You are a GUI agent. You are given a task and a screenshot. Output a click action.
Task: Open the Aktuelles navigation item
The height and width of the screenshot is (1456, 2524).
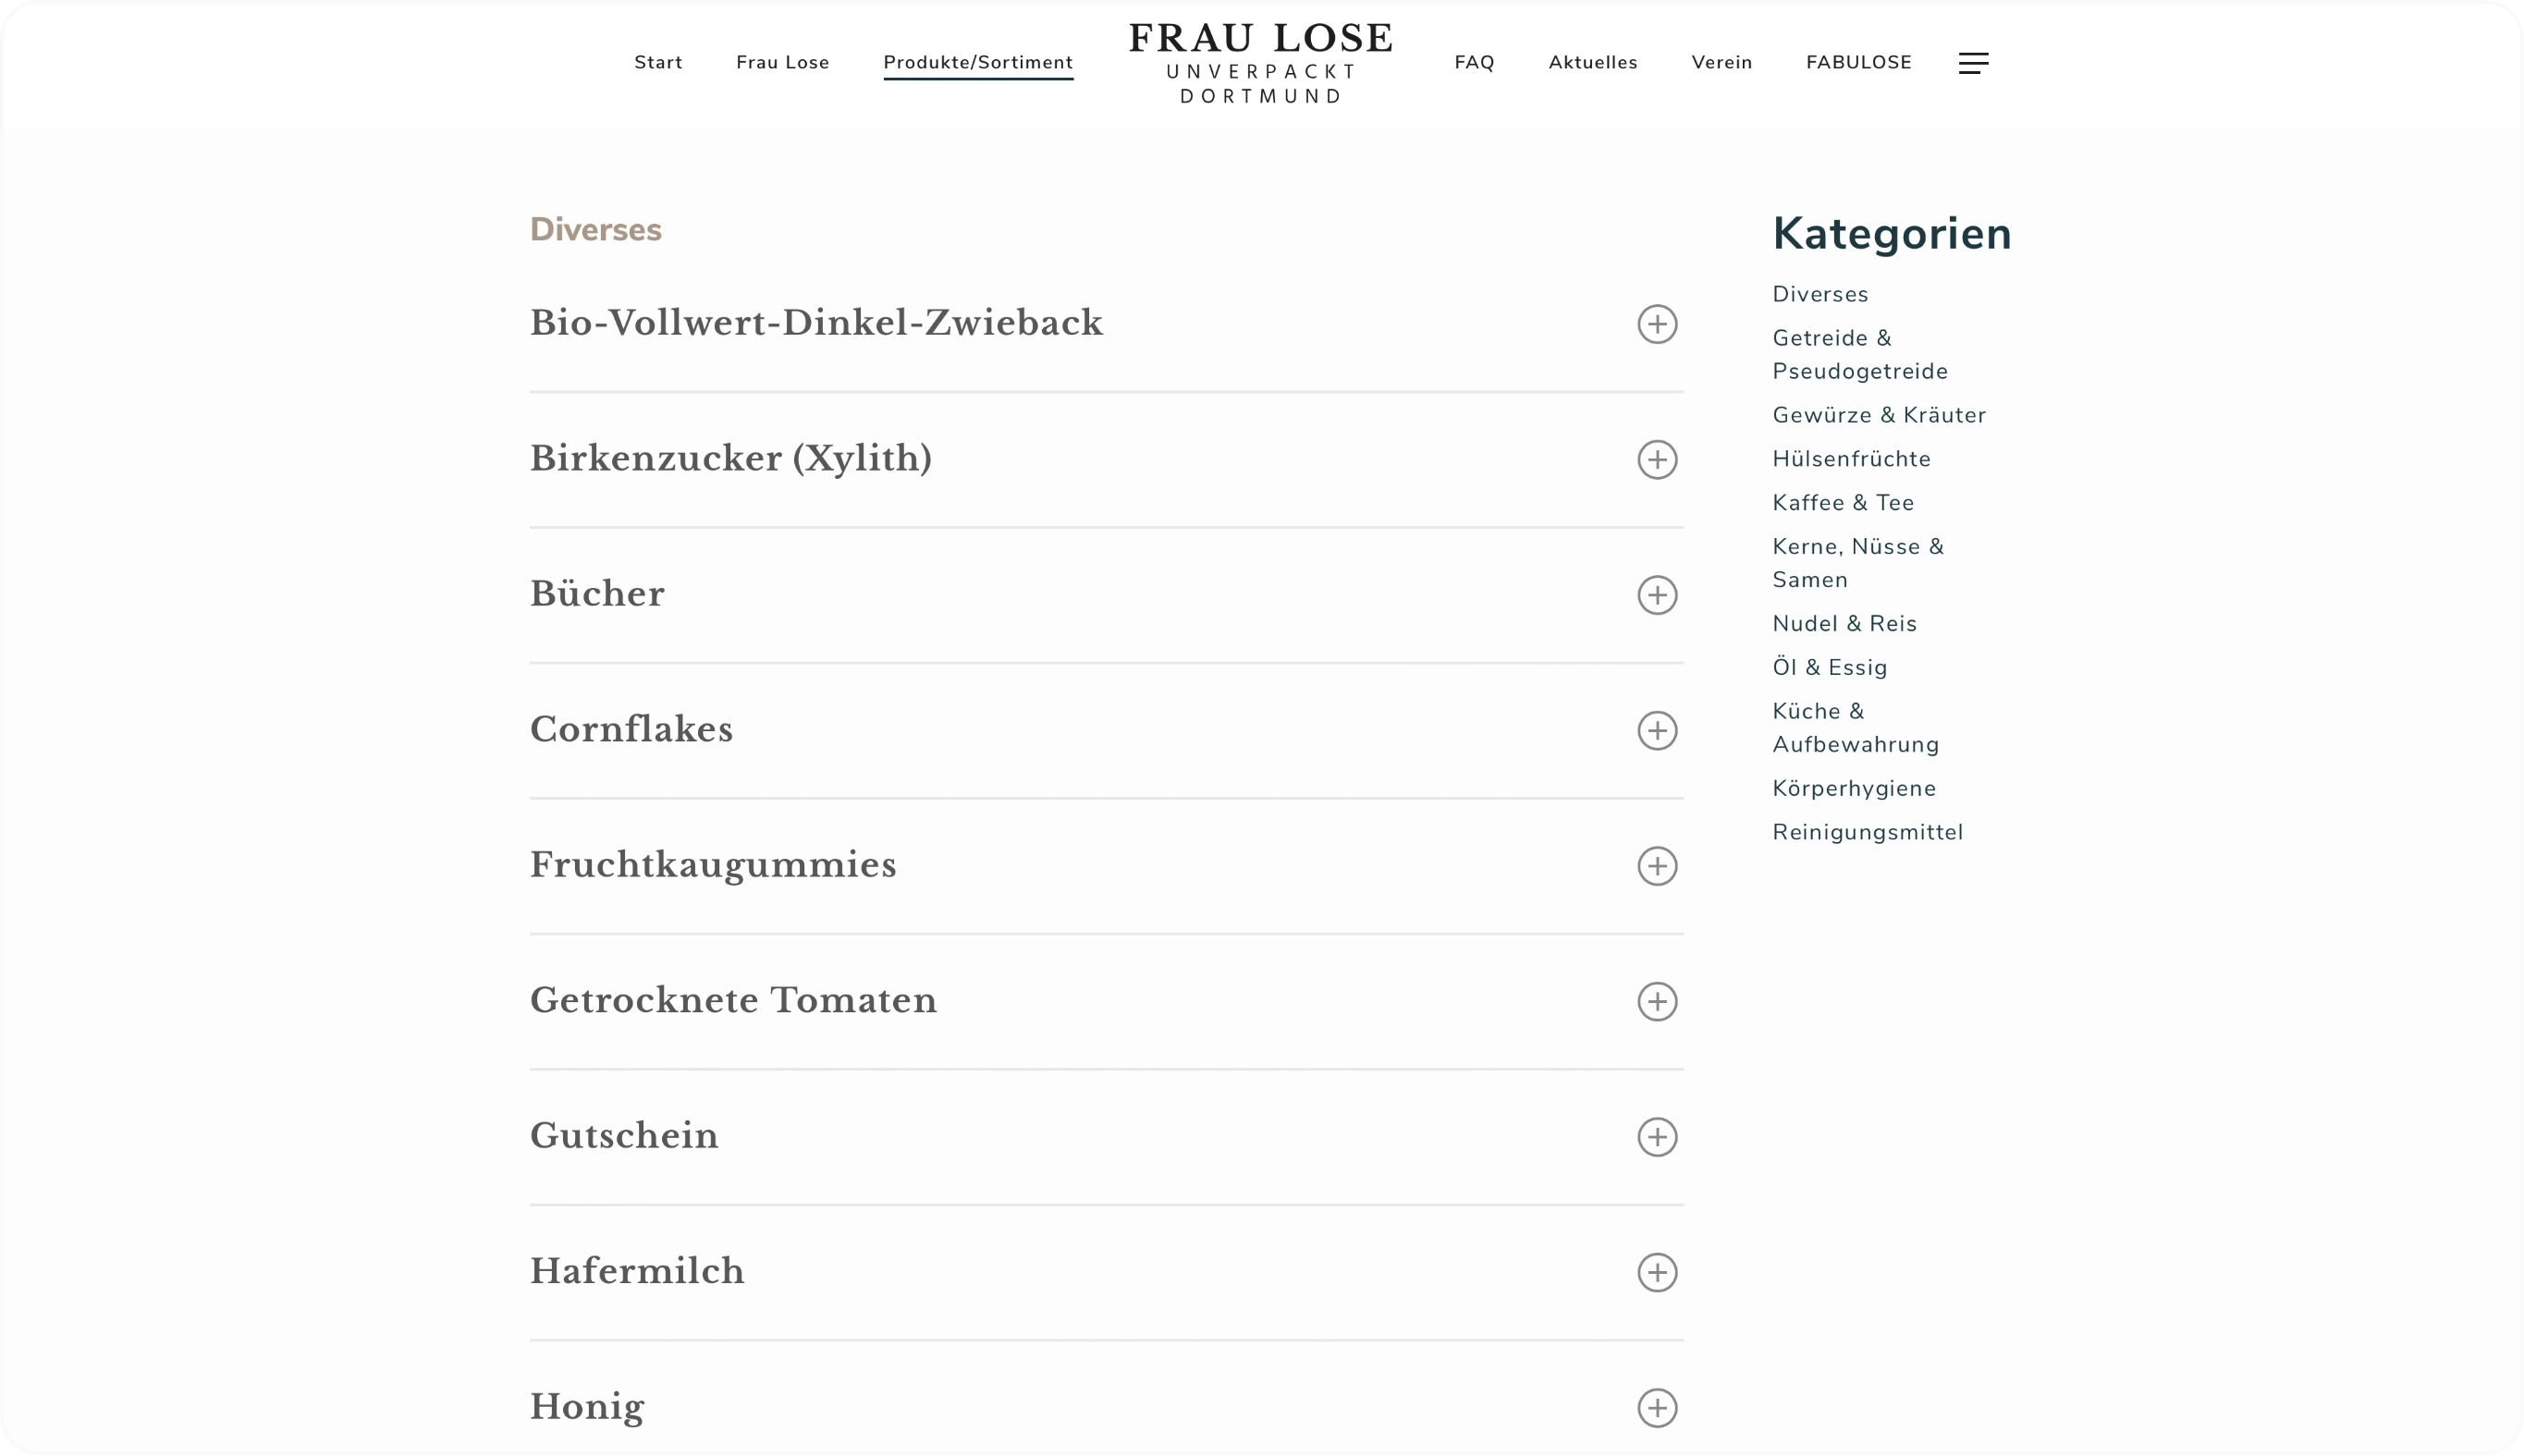[x=1592, y=62]
